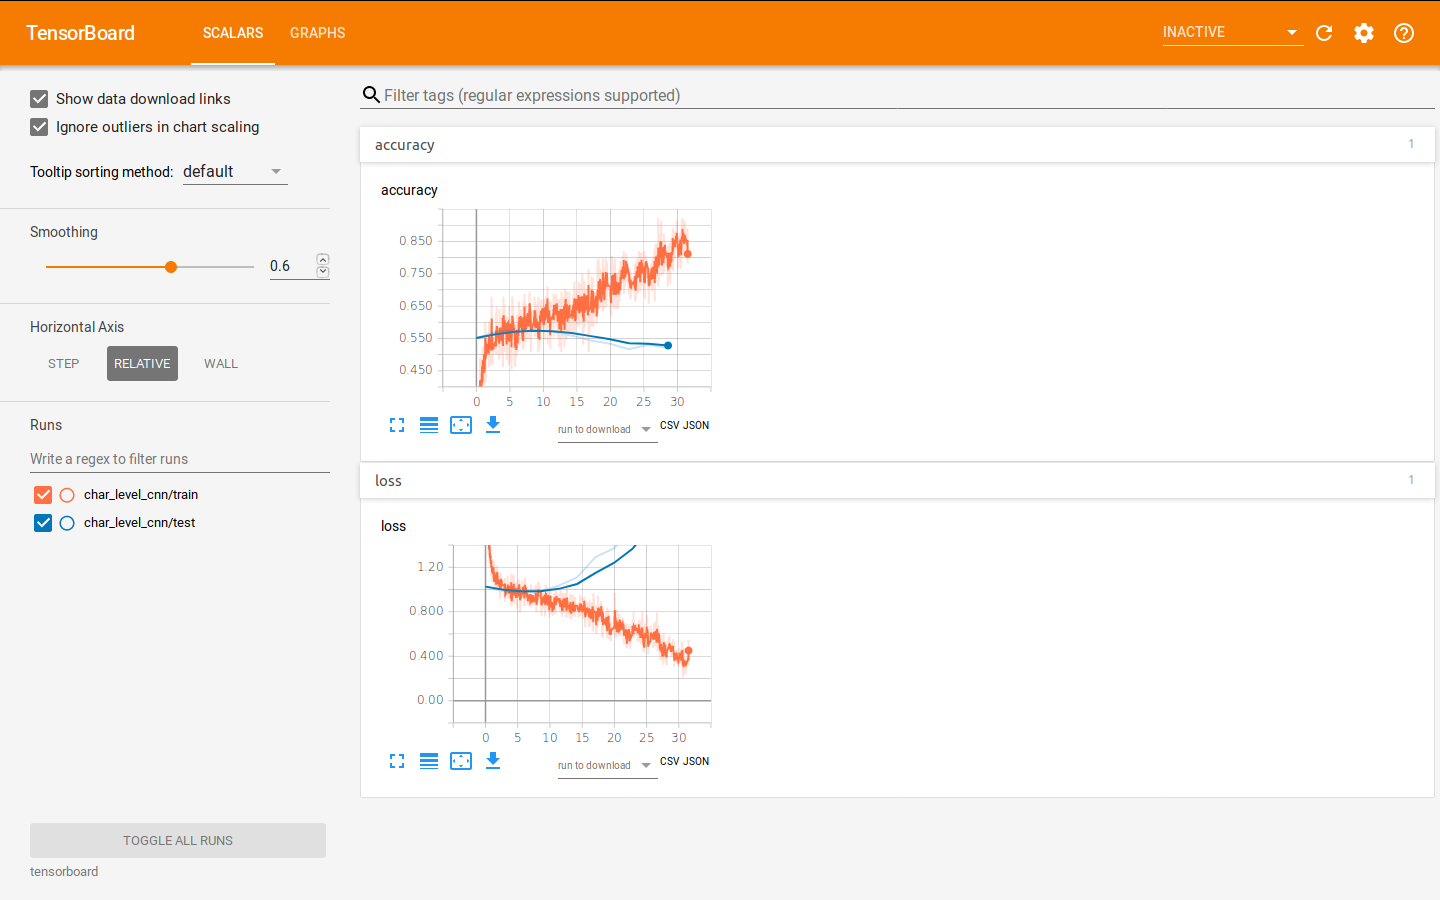Toggle Show data download links checkbox
Image resolution: width=1440 pixels, height=900 pixels.
39,99
